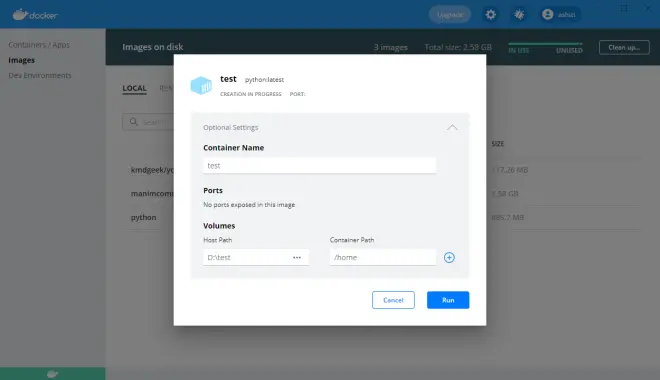Collapse Optional Settings with the chevron
The image size is (660, 380).
pyautogui.click(x=452, y=128)
